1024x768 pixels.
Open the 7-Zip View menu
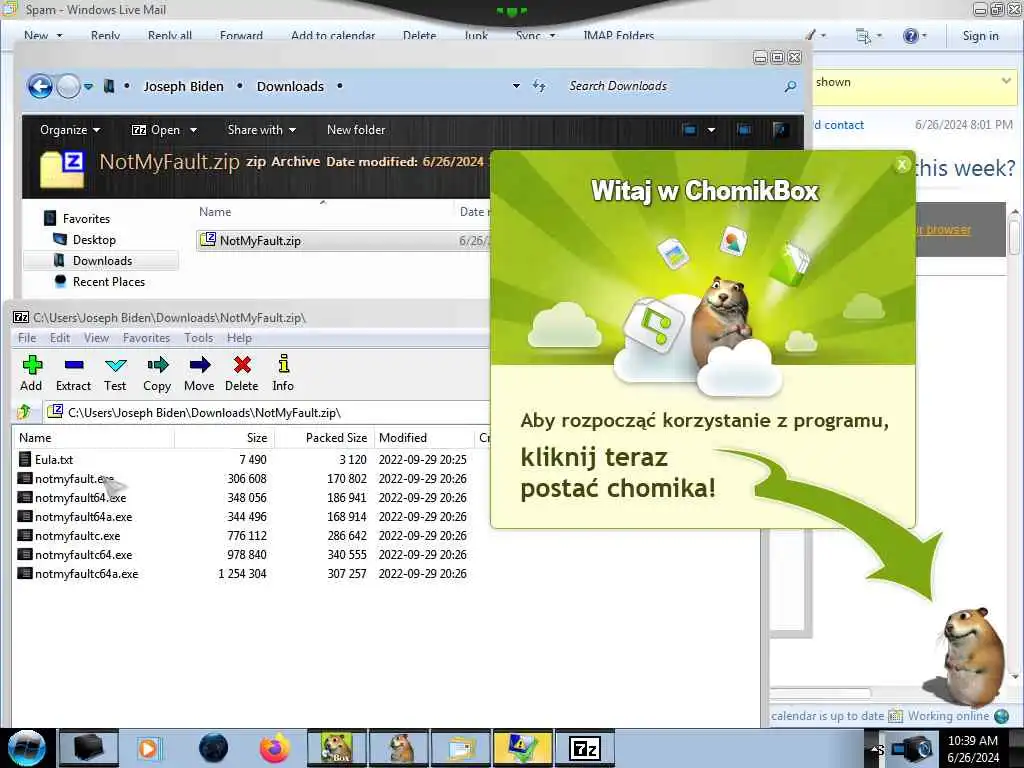pyautogui.click(x=96, y=338)
